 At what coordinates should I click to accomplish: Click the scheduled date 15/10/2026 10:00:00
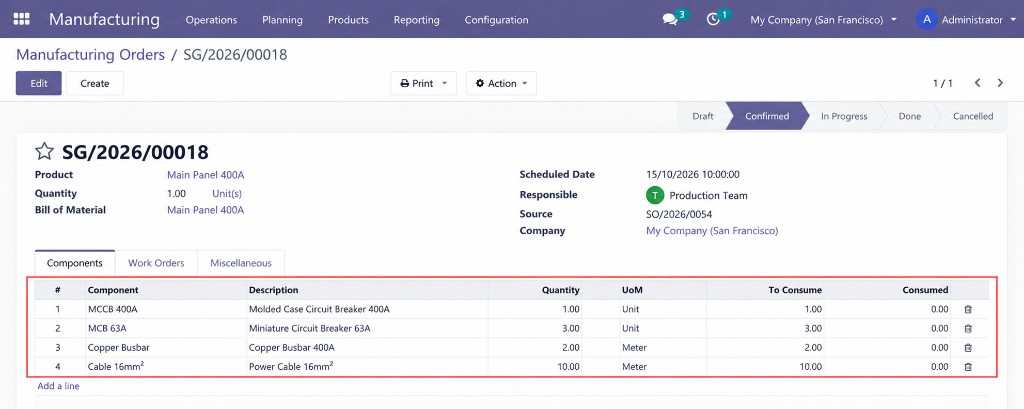click(692, 174)
